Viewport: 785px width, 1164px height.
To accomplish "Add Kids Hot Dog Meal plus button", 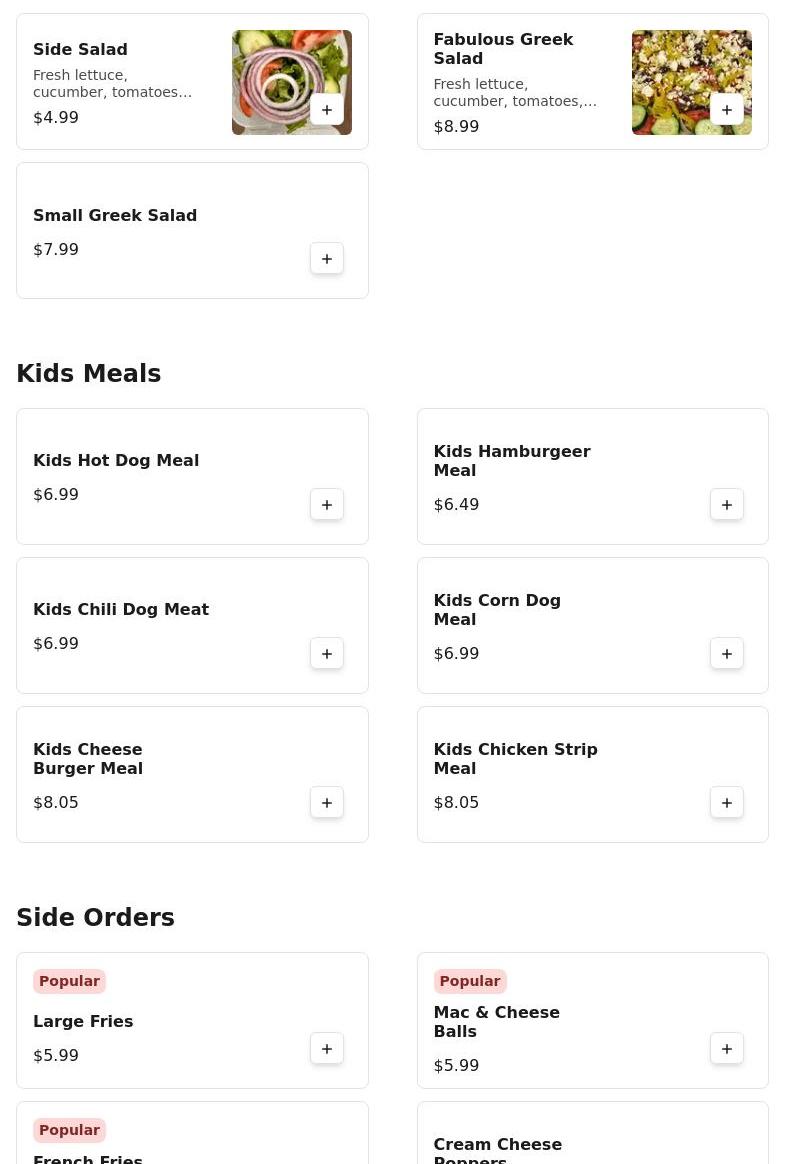I will pyautogui.click(x=327, y=505).
